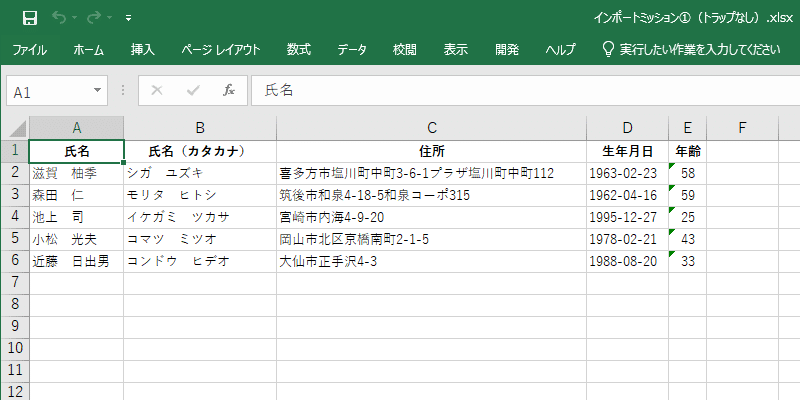
Task: Click the 住所 header cell
Action: point(432,151)
